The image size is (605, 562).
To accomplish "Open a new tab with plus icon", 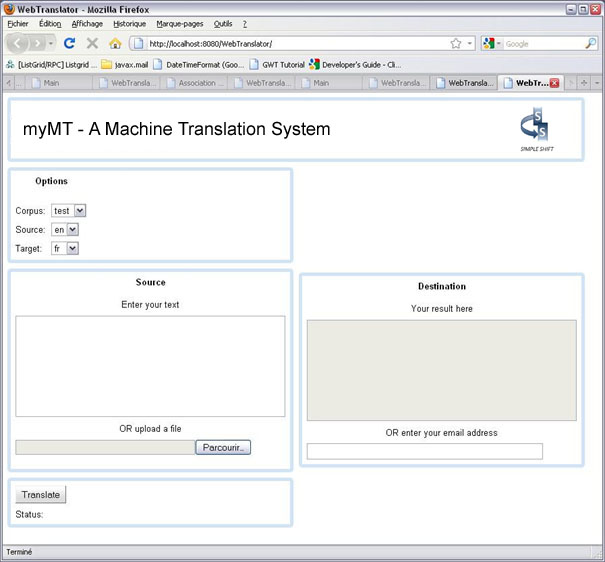I will [584, 83].
